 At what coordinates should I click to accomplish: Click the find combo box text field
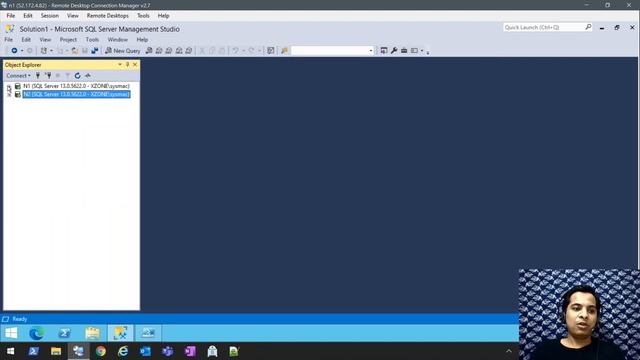coord(330,51)
